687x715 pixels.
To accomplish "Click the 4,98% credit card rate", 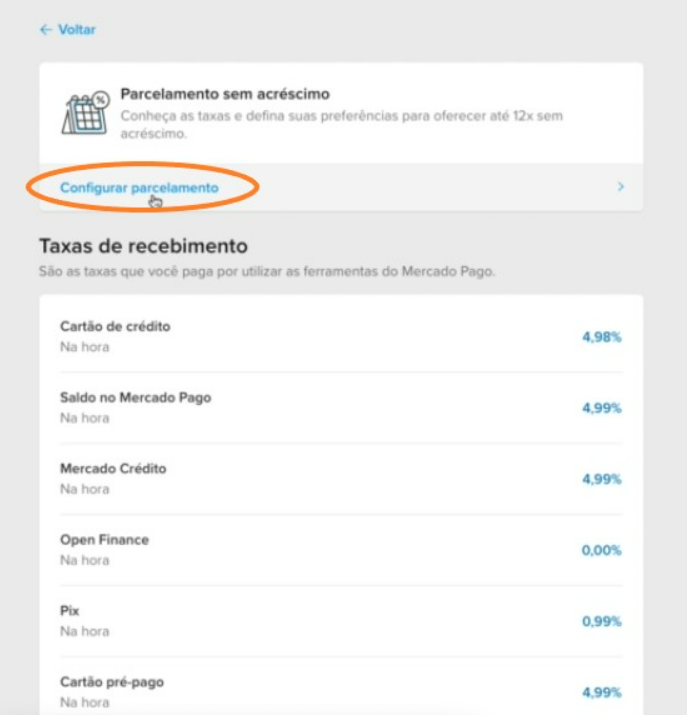I will click(601, 337).
